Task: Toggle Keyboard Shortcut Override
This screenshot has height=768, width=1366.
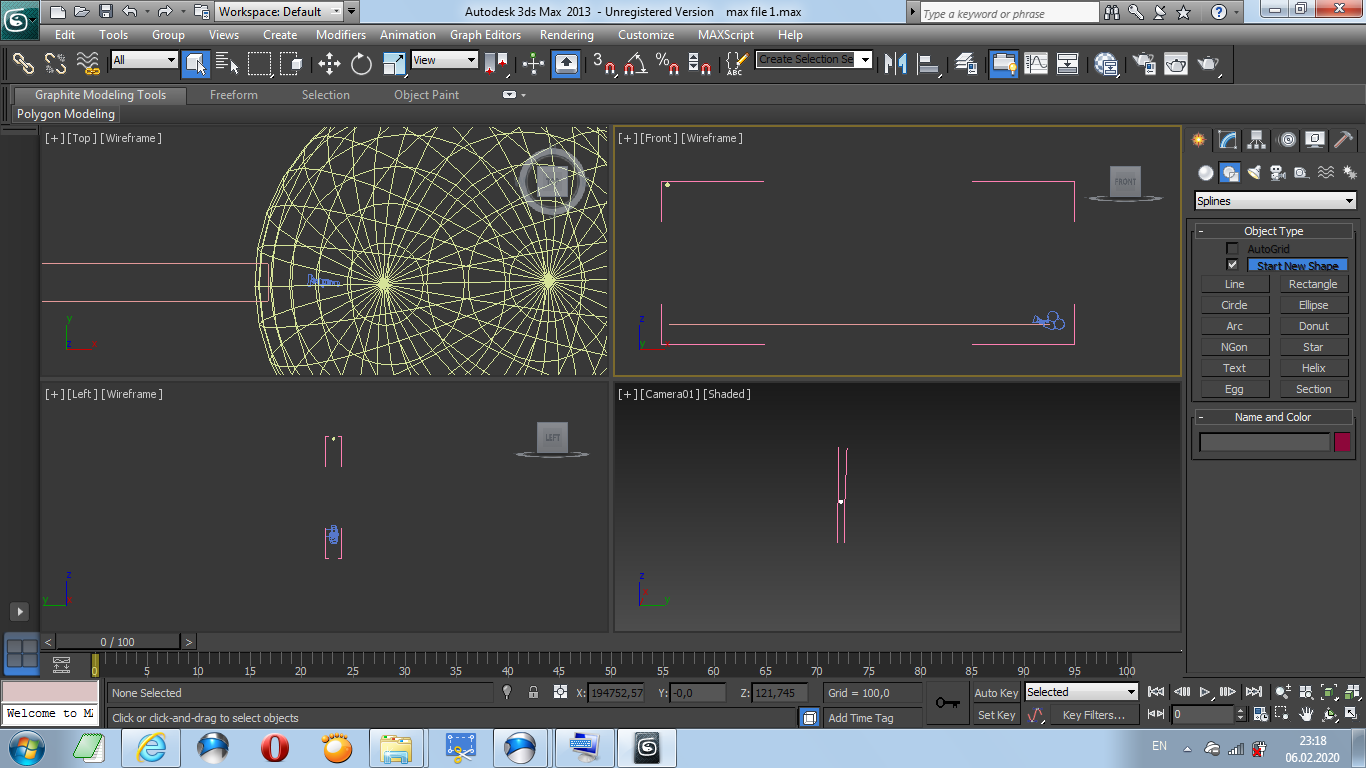Action: (x=566, y=64)
